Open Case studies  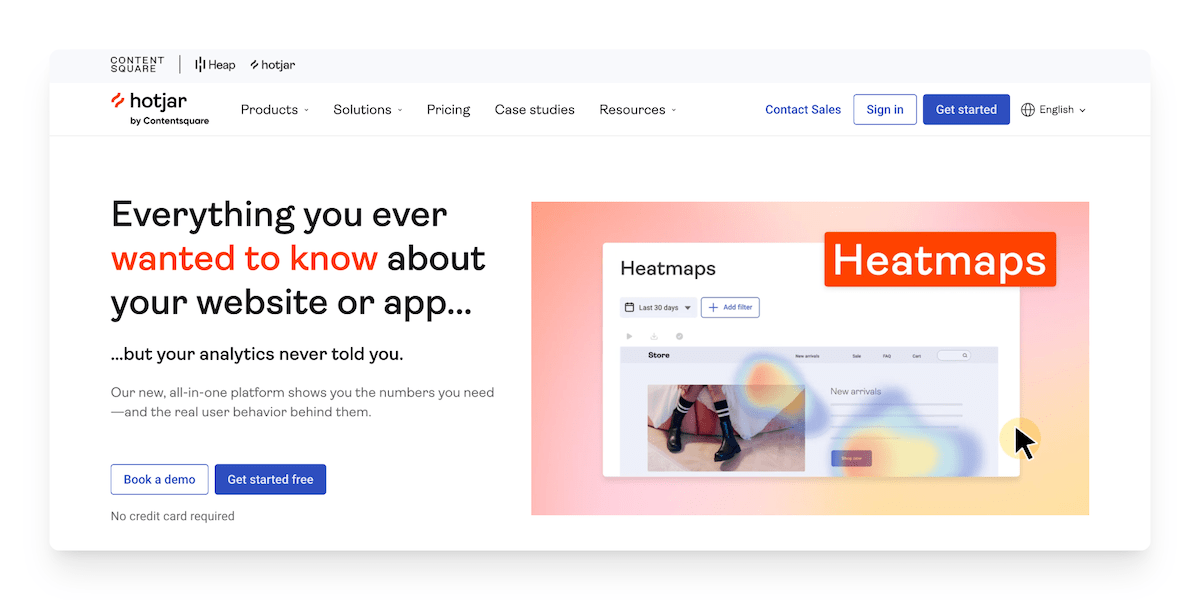(x=535, y=110)
